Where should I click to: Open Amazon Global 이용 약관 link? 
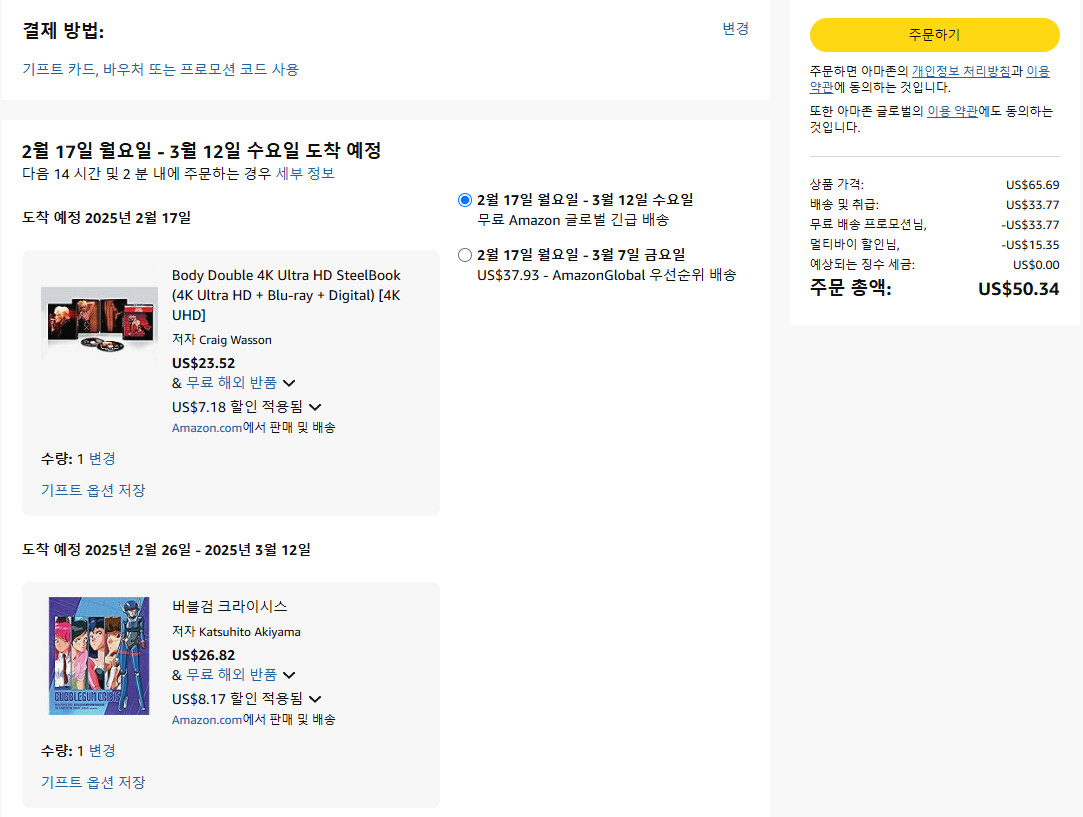952,111
